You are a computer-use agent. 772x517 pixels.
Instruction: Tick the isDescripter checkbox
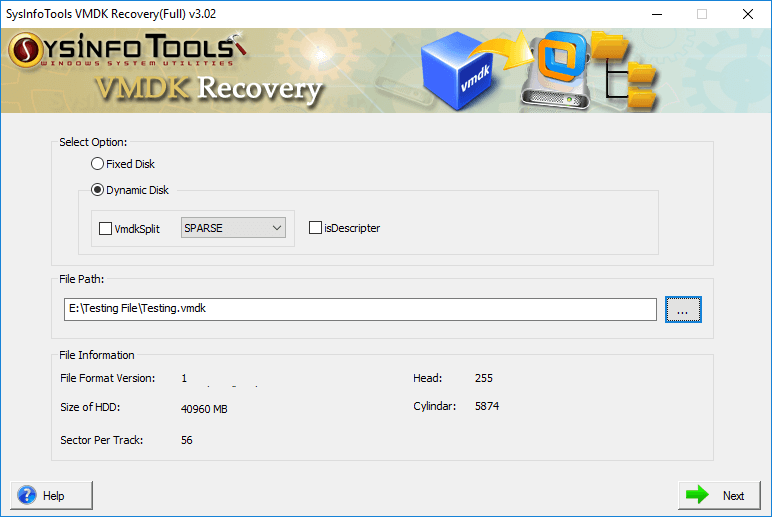click(316, 228)
